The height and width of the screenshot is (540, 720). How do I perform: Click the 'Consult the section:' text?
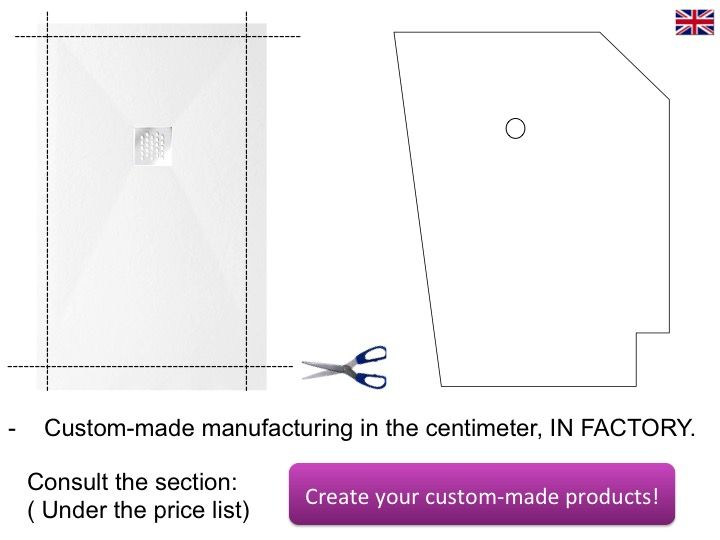click(x=132, y=482)
